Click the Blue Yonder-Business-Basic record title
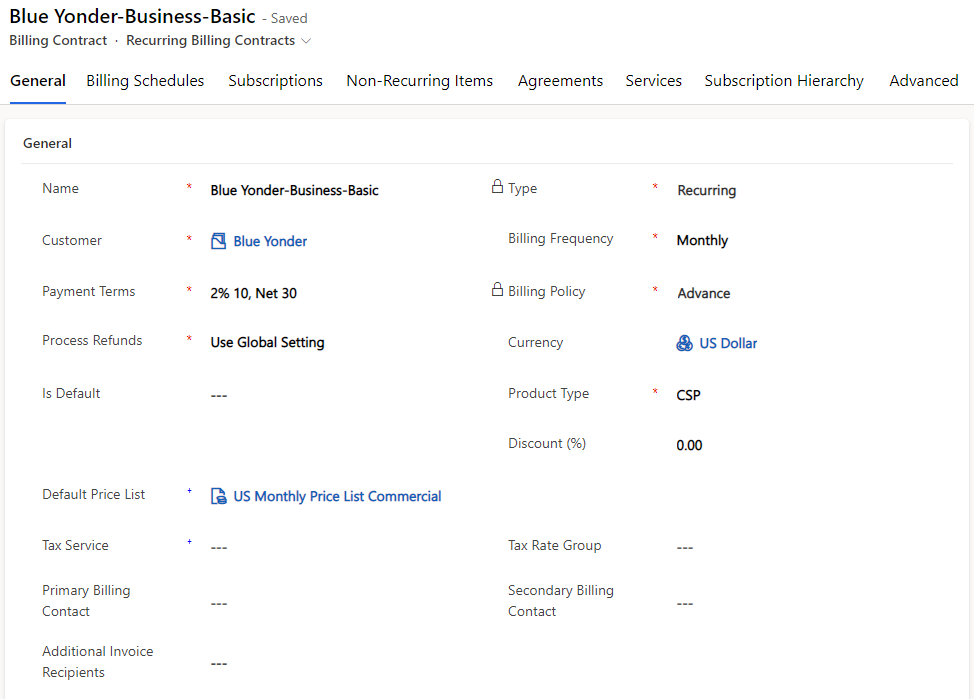 pos(132,16)
